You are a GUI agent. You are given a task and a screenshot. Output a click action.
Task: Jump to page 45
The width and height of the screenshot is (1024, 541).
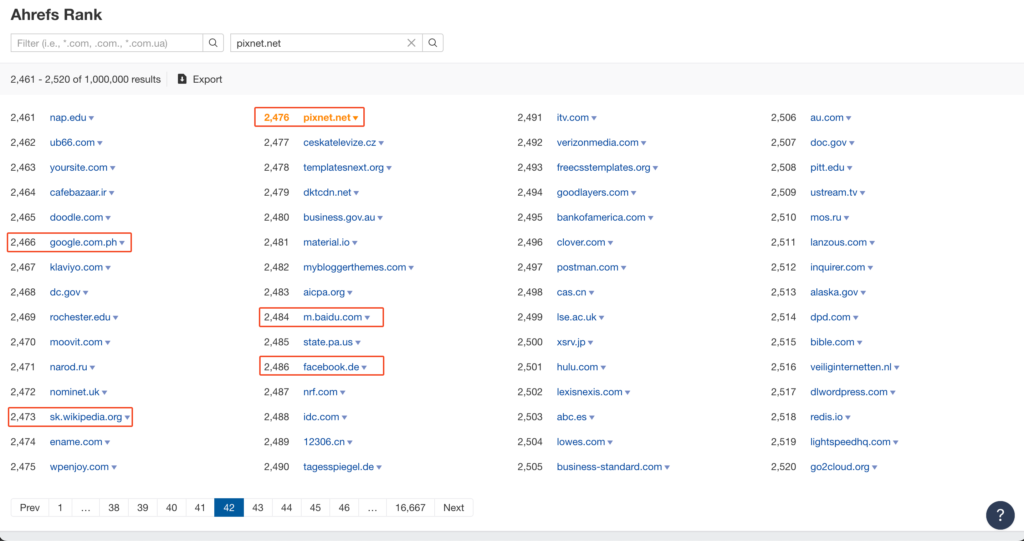click(x=315, y=508)
